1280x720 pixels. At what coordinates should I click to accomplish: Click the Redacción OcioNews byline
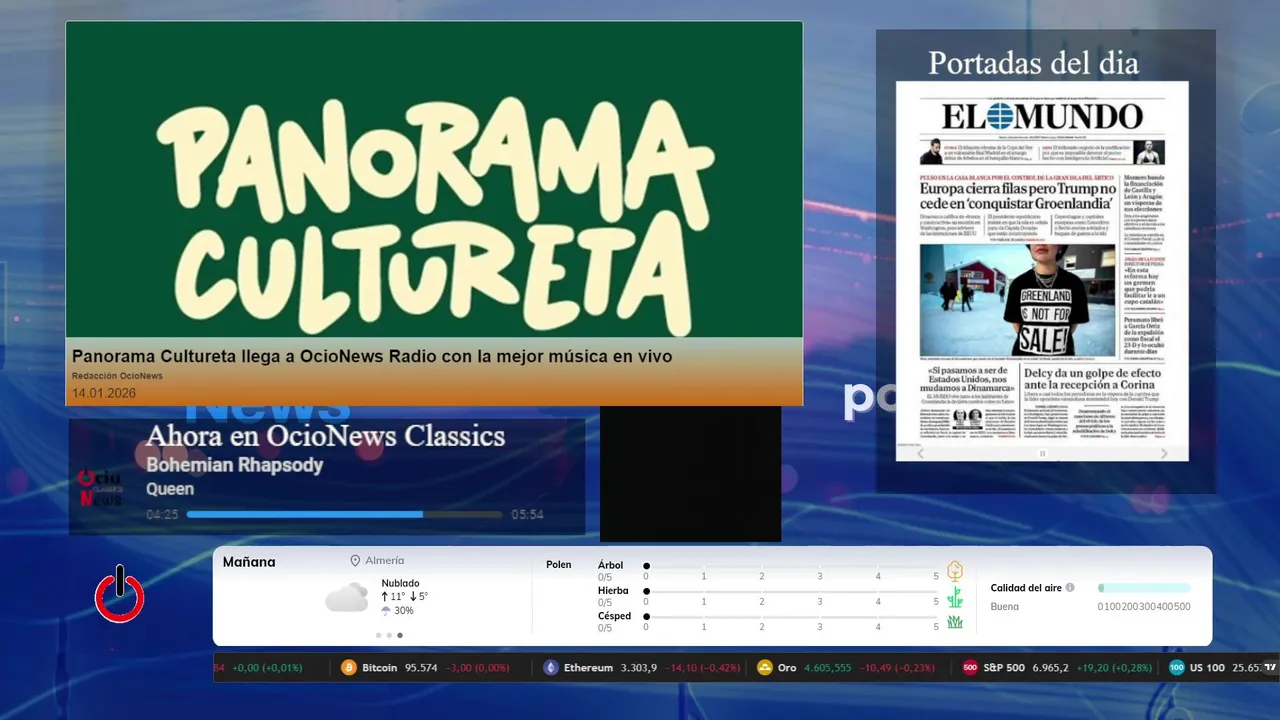(117, 376)
